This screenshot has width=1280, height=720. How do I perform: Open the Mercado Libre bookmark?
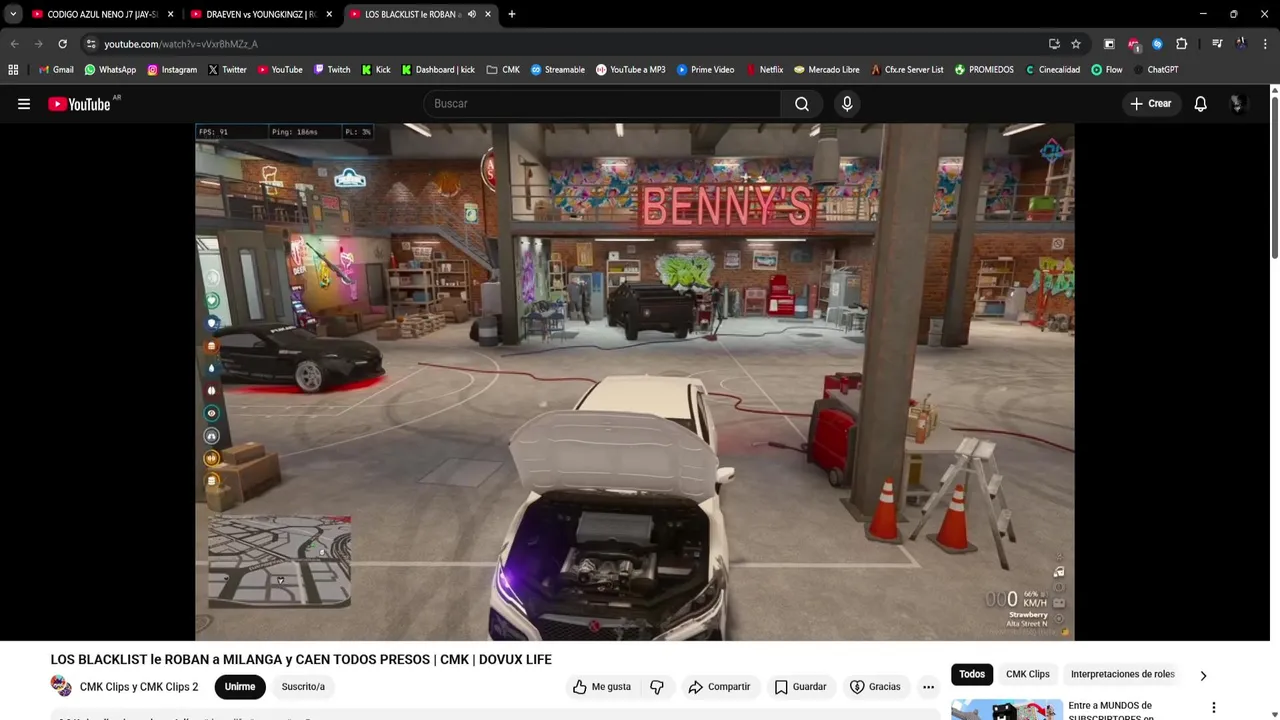pos(826,70)
